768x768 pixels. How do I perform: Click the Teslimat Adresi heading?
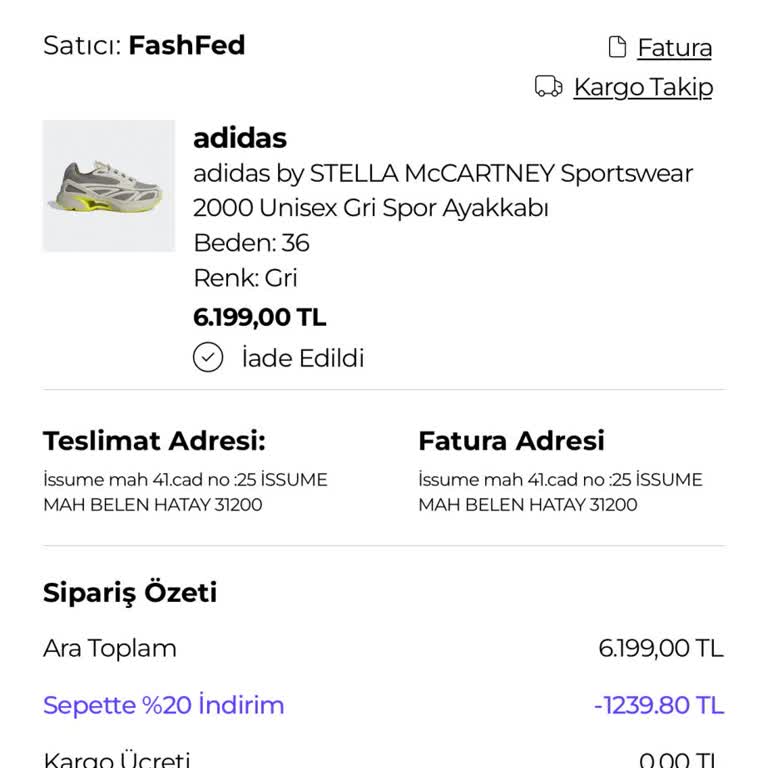click(x=154, y=440)
